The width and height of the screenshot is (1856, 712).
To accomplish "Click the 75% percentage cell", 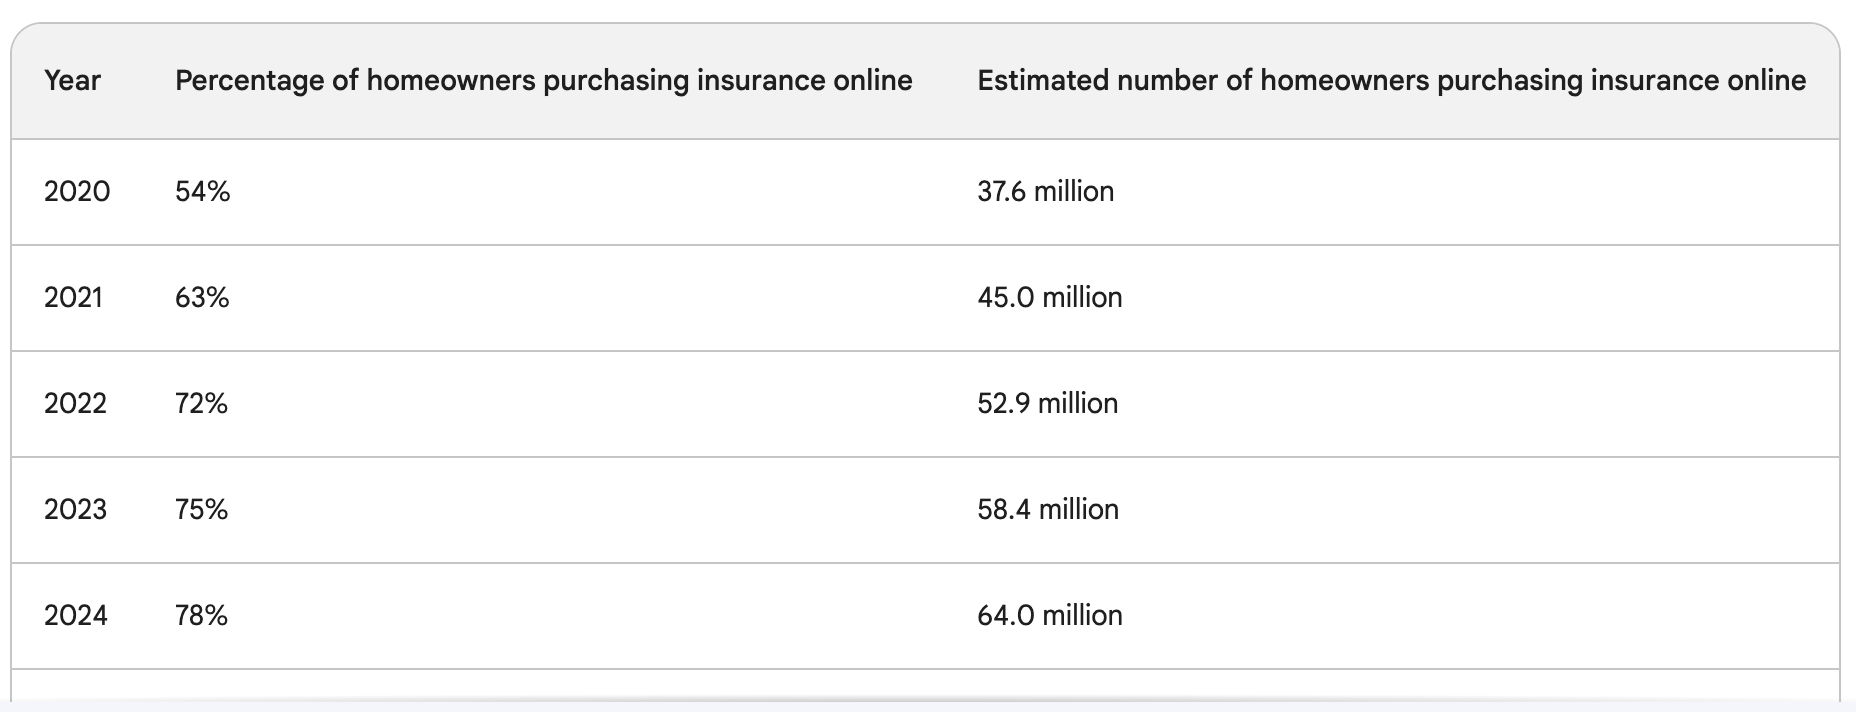I will click(201, 510).
